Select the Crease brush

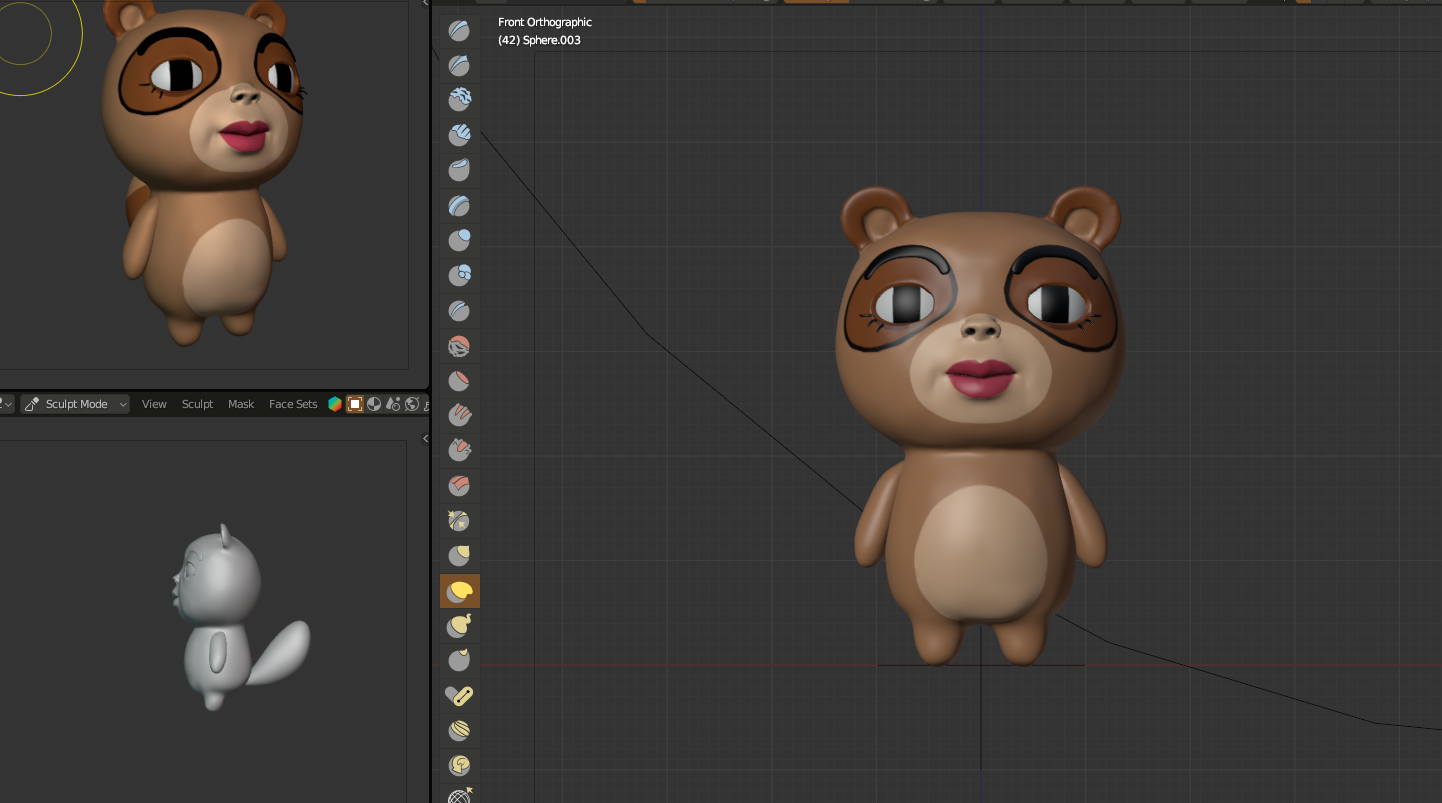click(x=459, y=310)
